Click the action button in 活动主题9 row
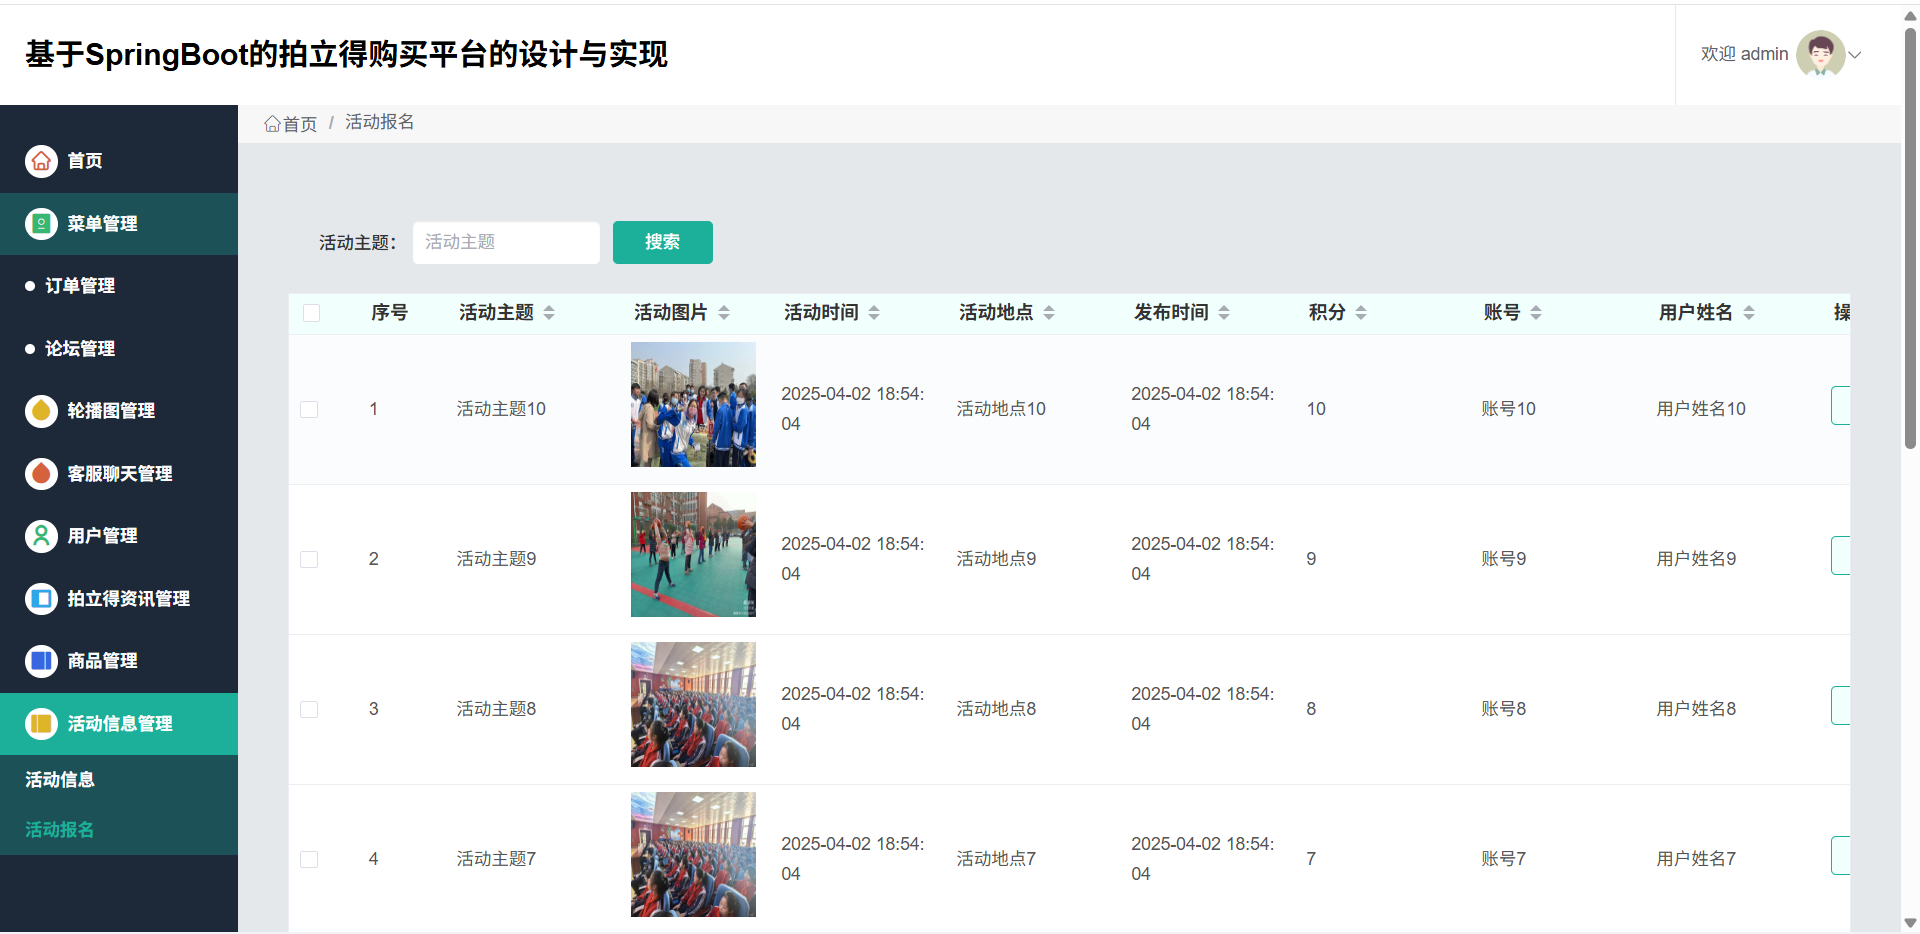The image size is (1920, 934). pyautogui.click(x=1841, y=555)
